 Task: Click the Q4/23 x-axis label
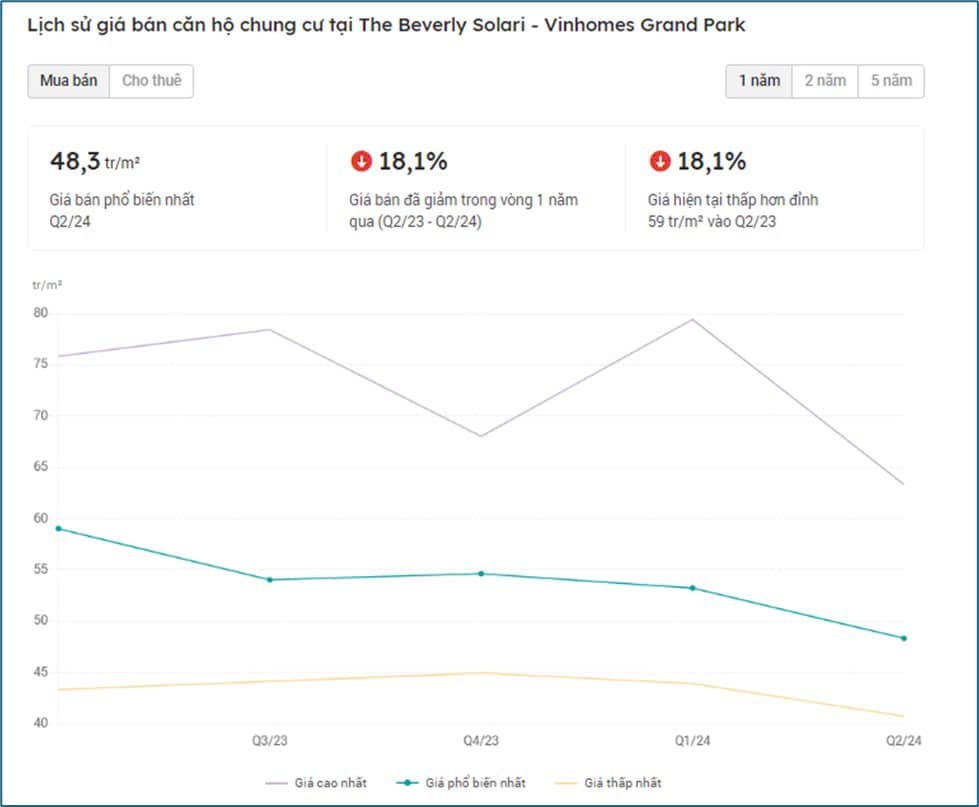[x=481, y=741]
